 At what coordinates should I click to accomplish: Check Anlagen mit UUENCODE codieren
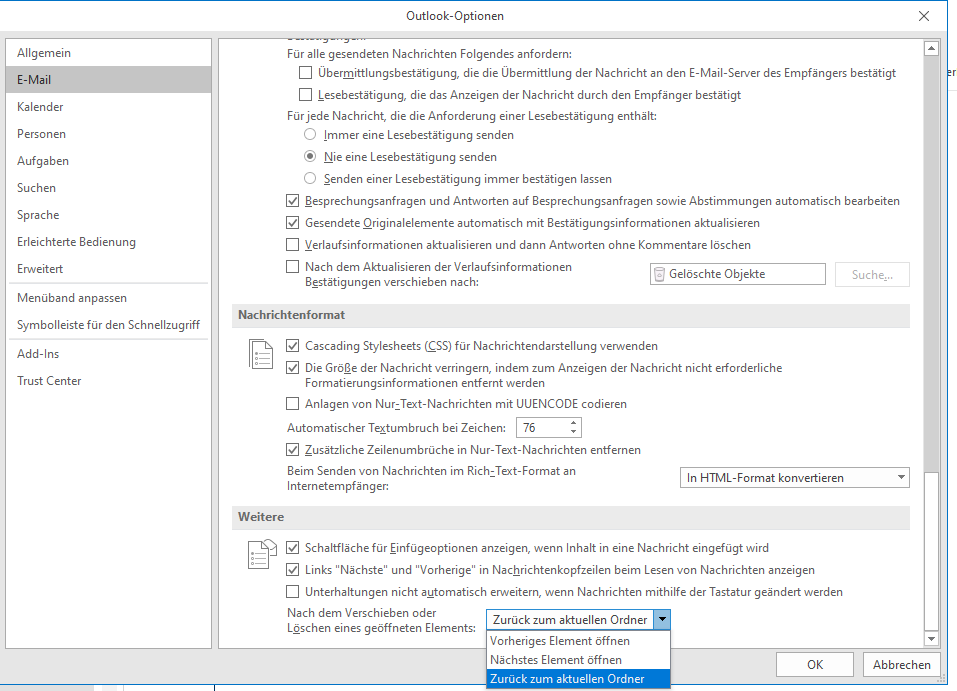293,403
